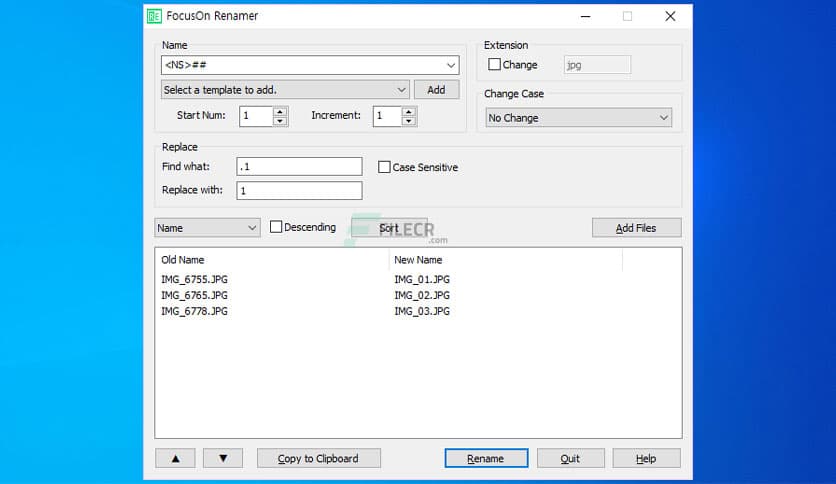Click the Add template button

click(436, 90)
